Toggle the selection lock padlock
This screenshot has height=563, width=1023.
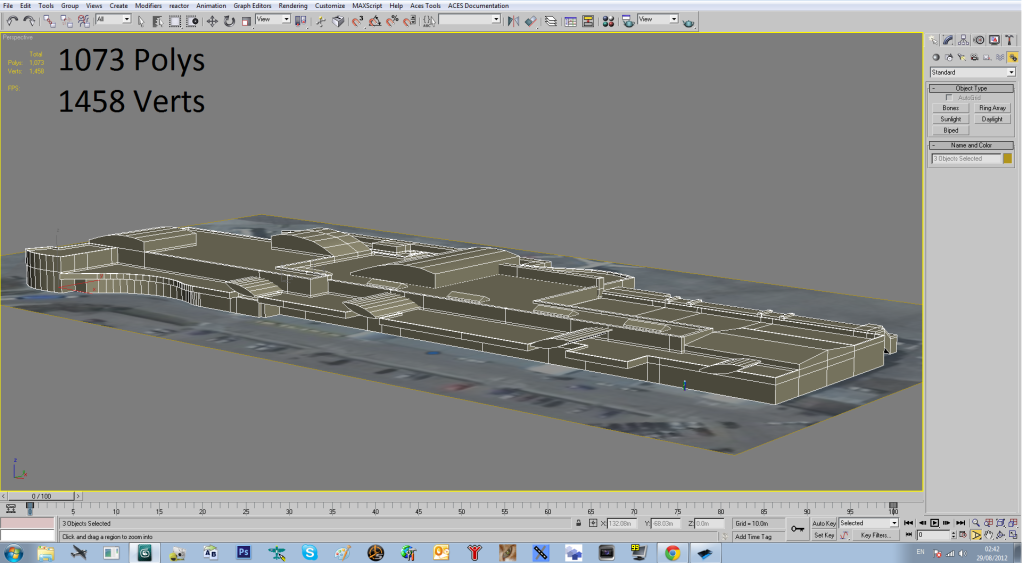coord(578,523)
